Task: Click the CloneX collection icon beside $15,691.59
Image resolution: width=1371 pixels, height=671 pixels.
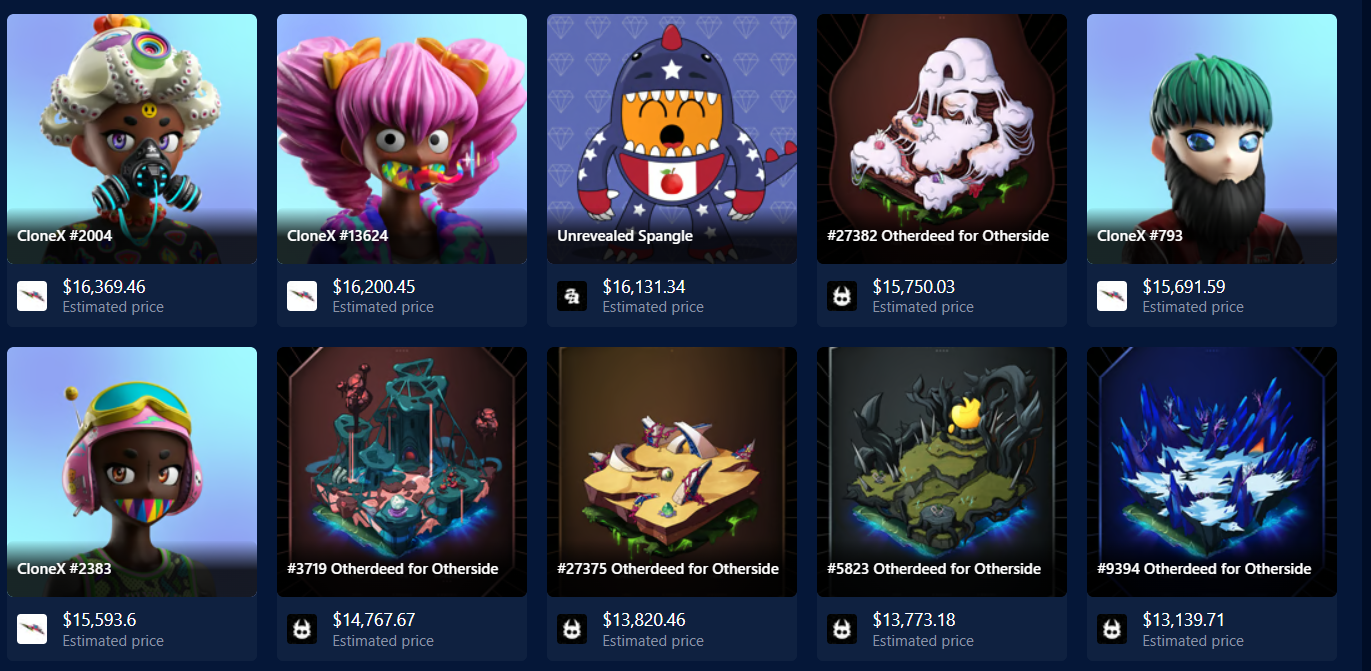Action: click(1112, 296)
